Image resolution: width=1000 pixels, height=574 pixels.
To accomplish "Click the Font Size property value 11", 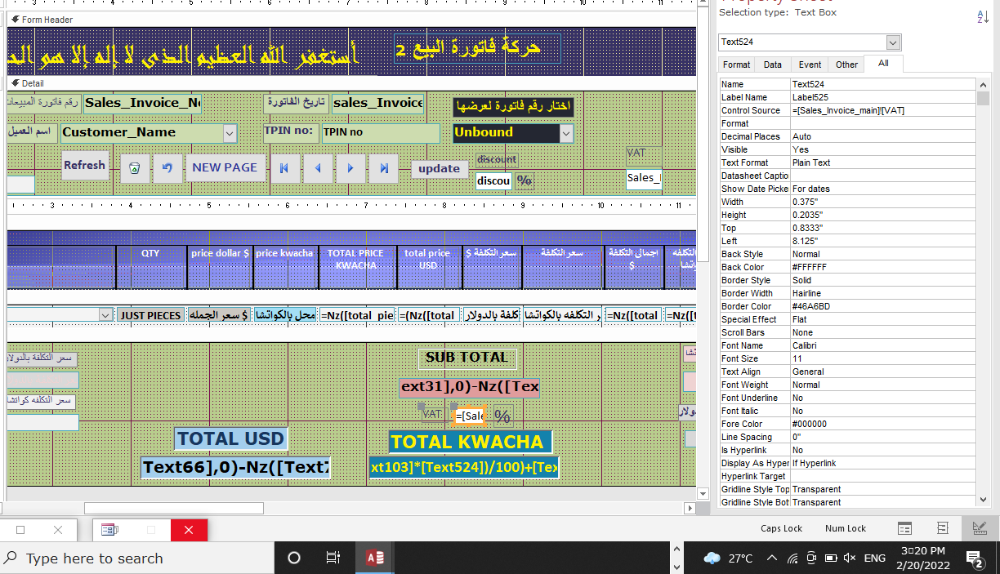I will pos(883,359).
